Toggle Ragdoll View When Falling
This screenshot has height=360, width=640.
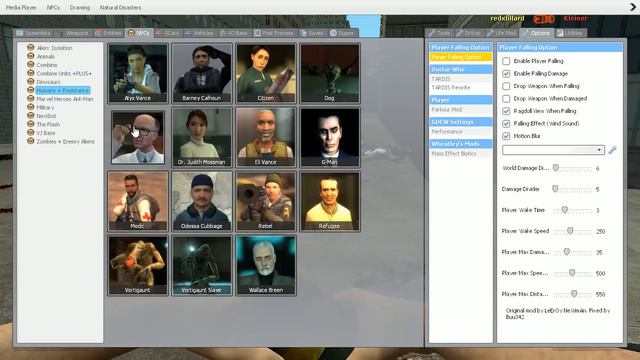pyautogui.click(x=506, y=111)
